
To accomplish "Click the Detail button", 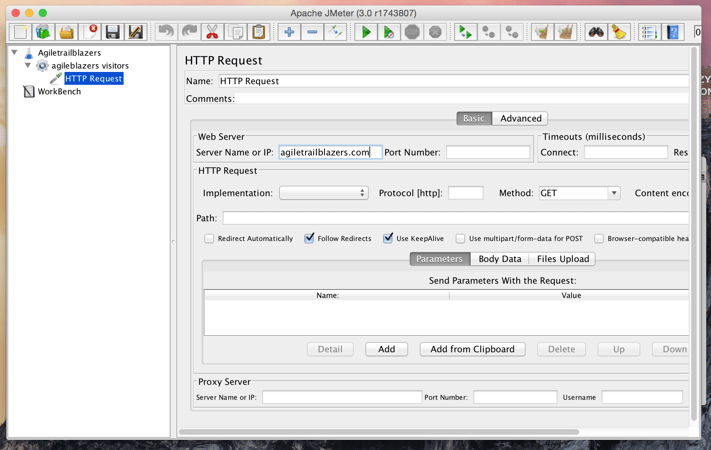I will [x=330, y=349].
